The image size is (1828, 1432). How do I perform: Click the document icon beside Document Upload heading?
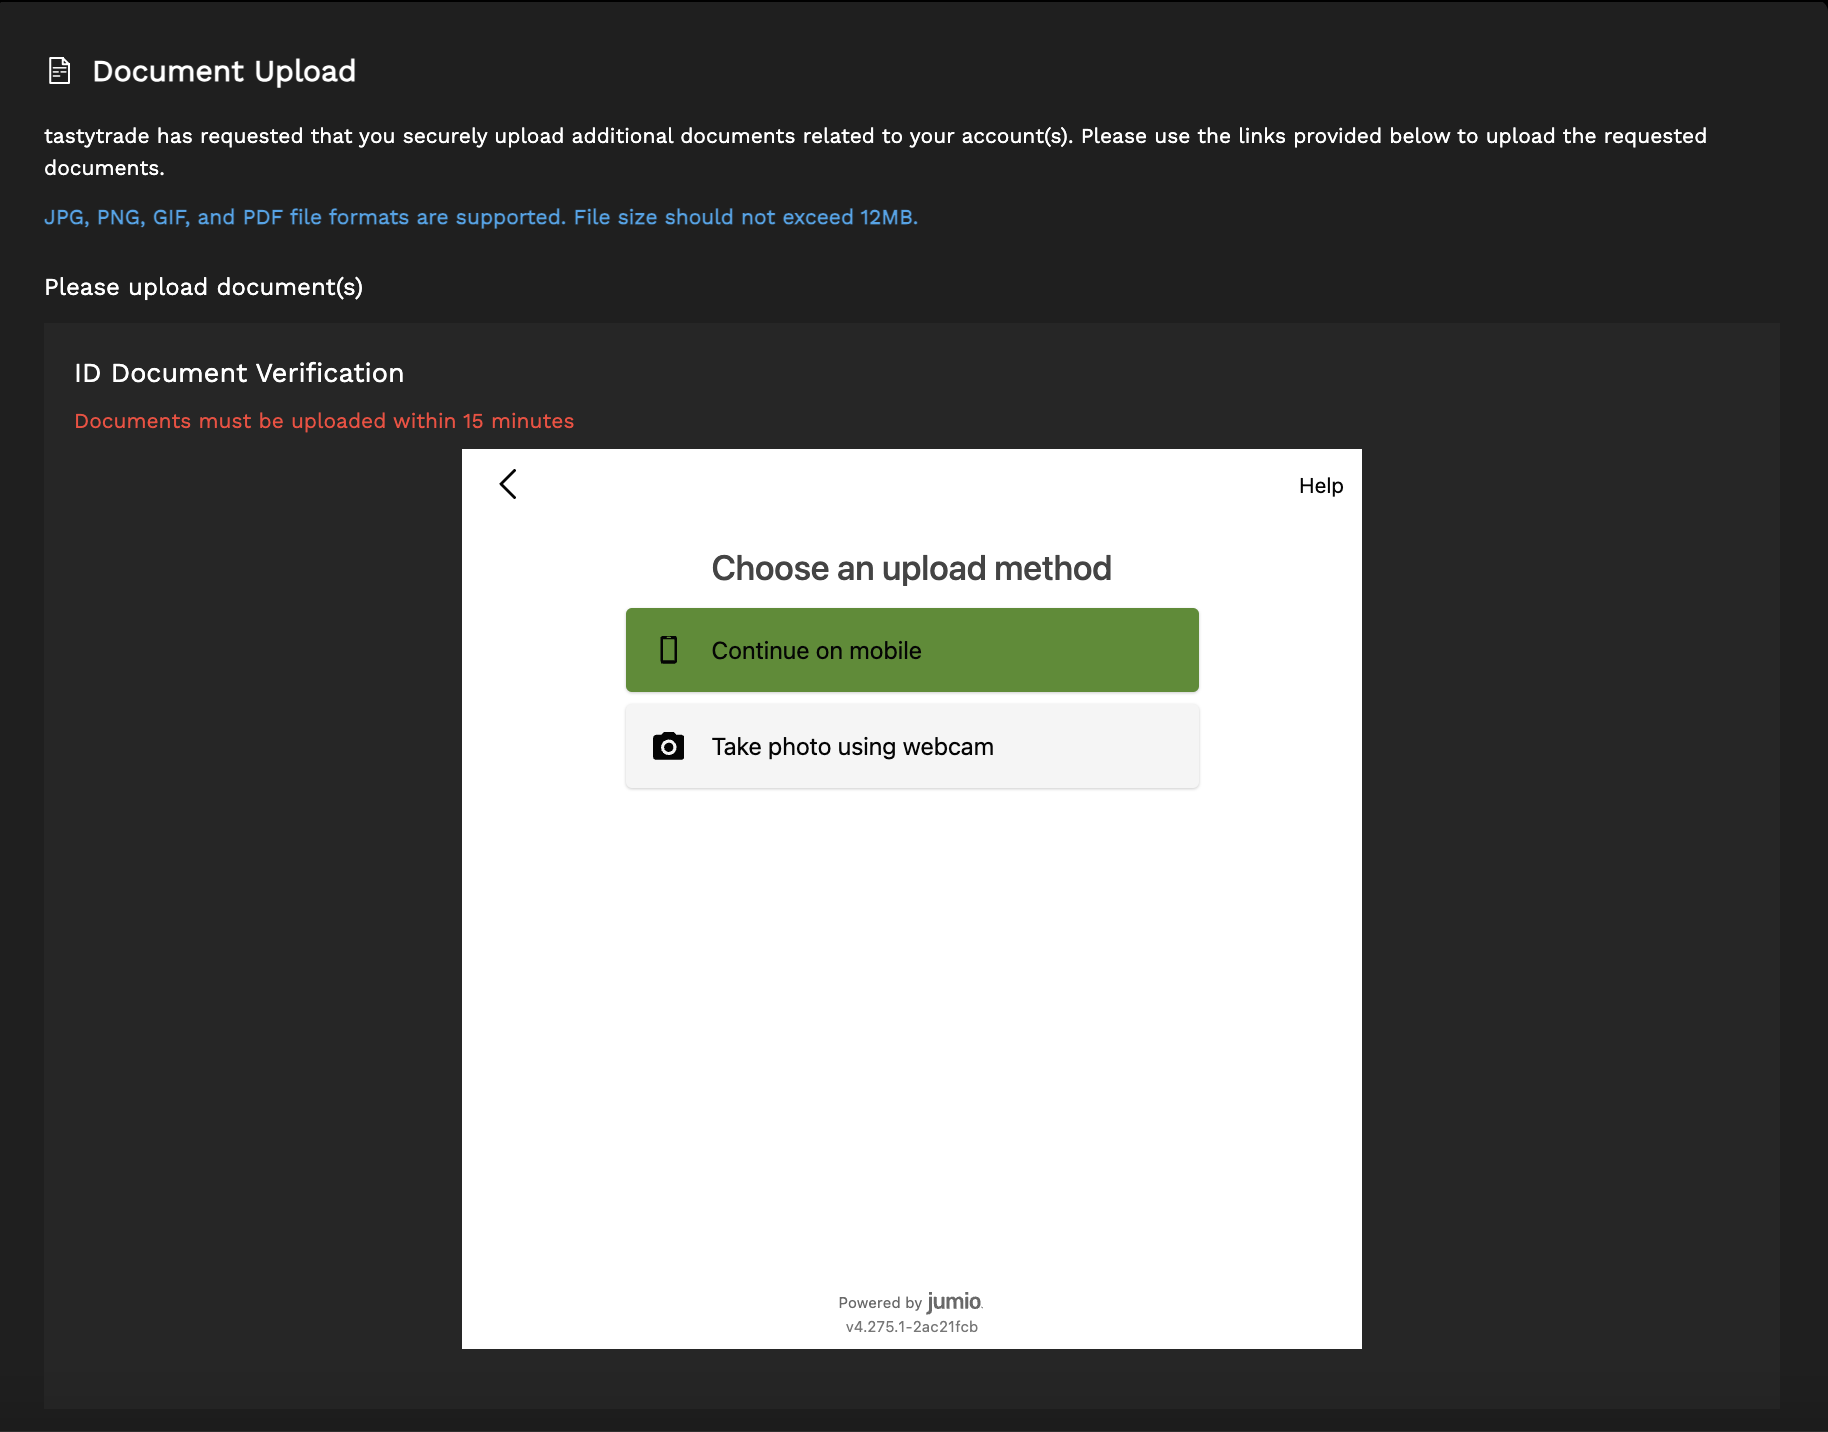[59, 70]
